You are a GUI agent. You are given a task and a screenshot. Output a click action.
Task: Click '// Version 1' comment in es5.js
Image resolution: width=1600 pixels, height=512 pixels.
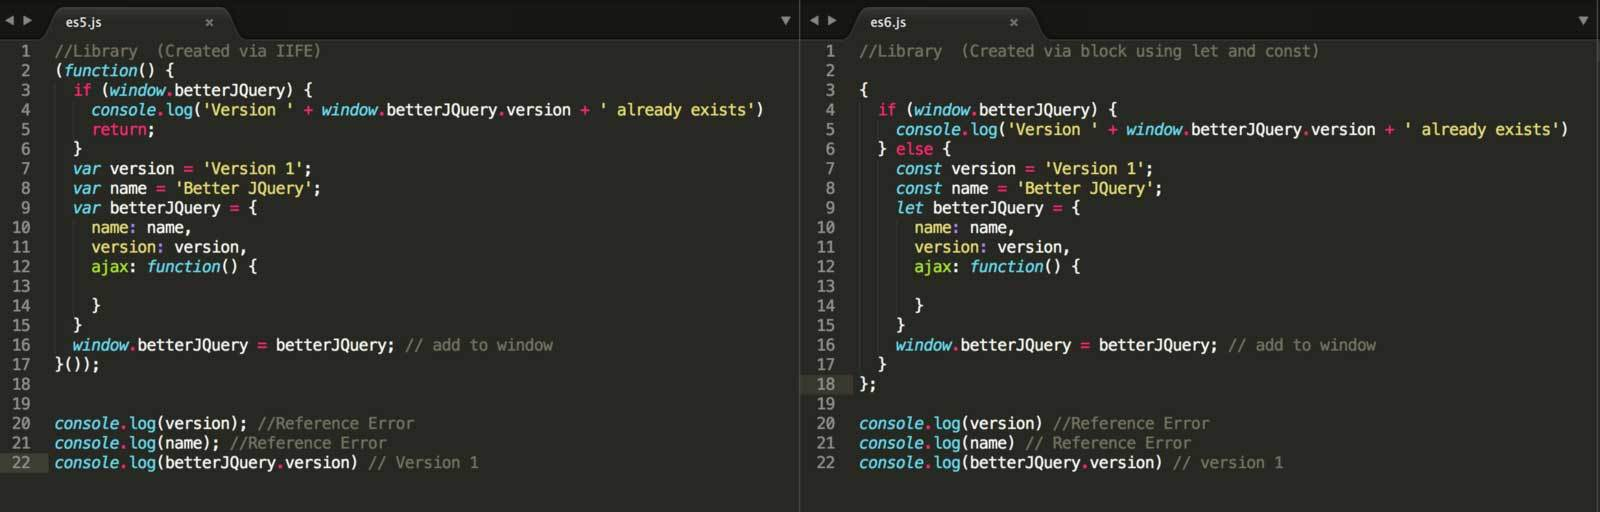423,463
